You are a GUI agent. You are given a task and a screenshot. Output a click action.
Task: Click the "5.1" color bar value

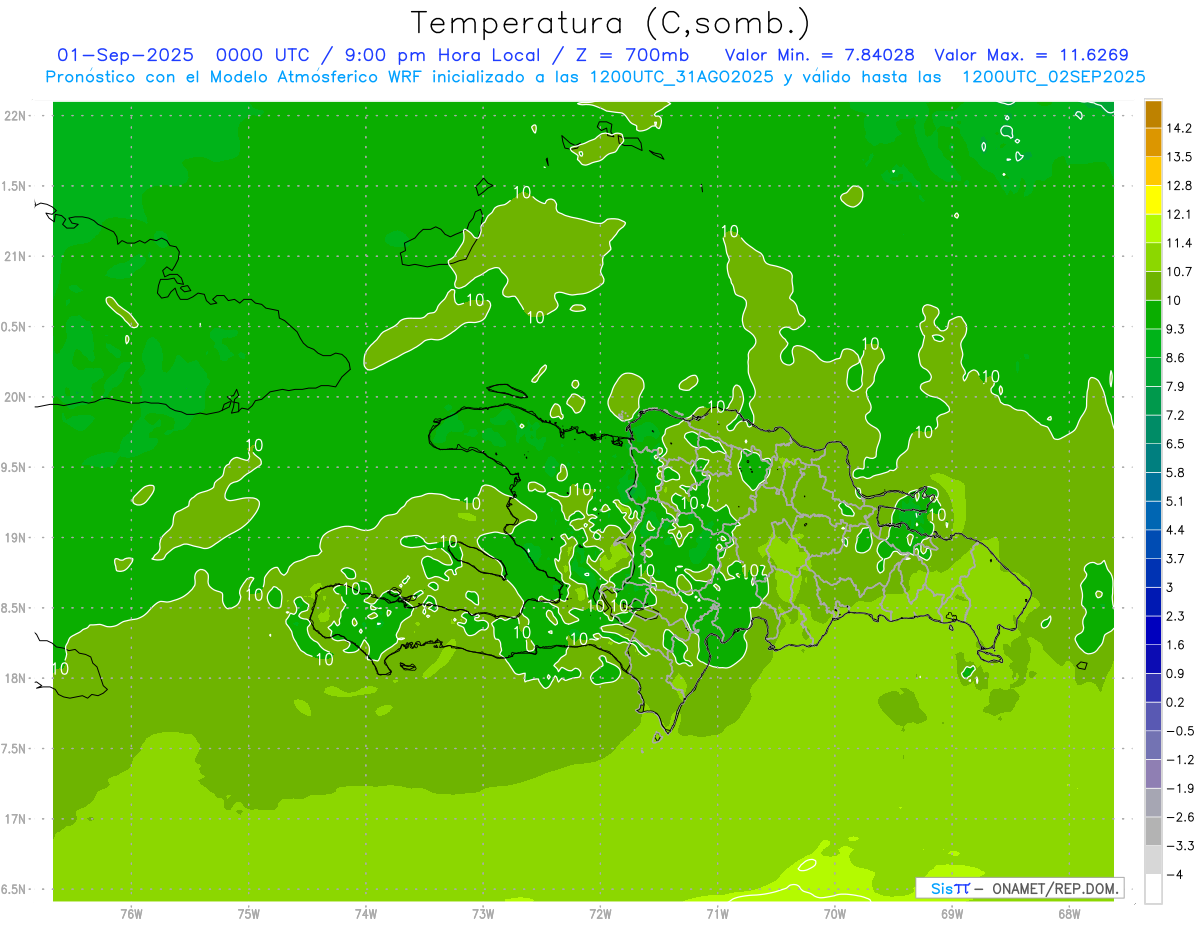pyautogui.click(x=1176, y=501)
